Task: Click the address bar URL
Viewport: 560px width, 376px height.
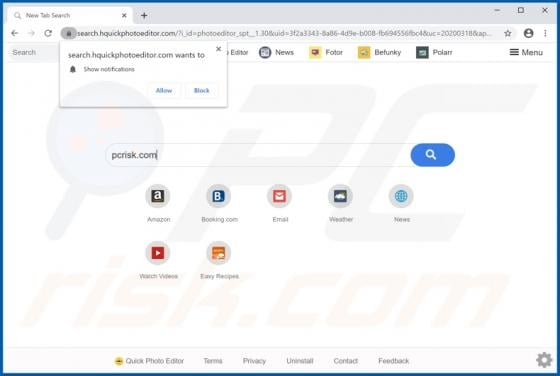Action: (x=284, y=34)
